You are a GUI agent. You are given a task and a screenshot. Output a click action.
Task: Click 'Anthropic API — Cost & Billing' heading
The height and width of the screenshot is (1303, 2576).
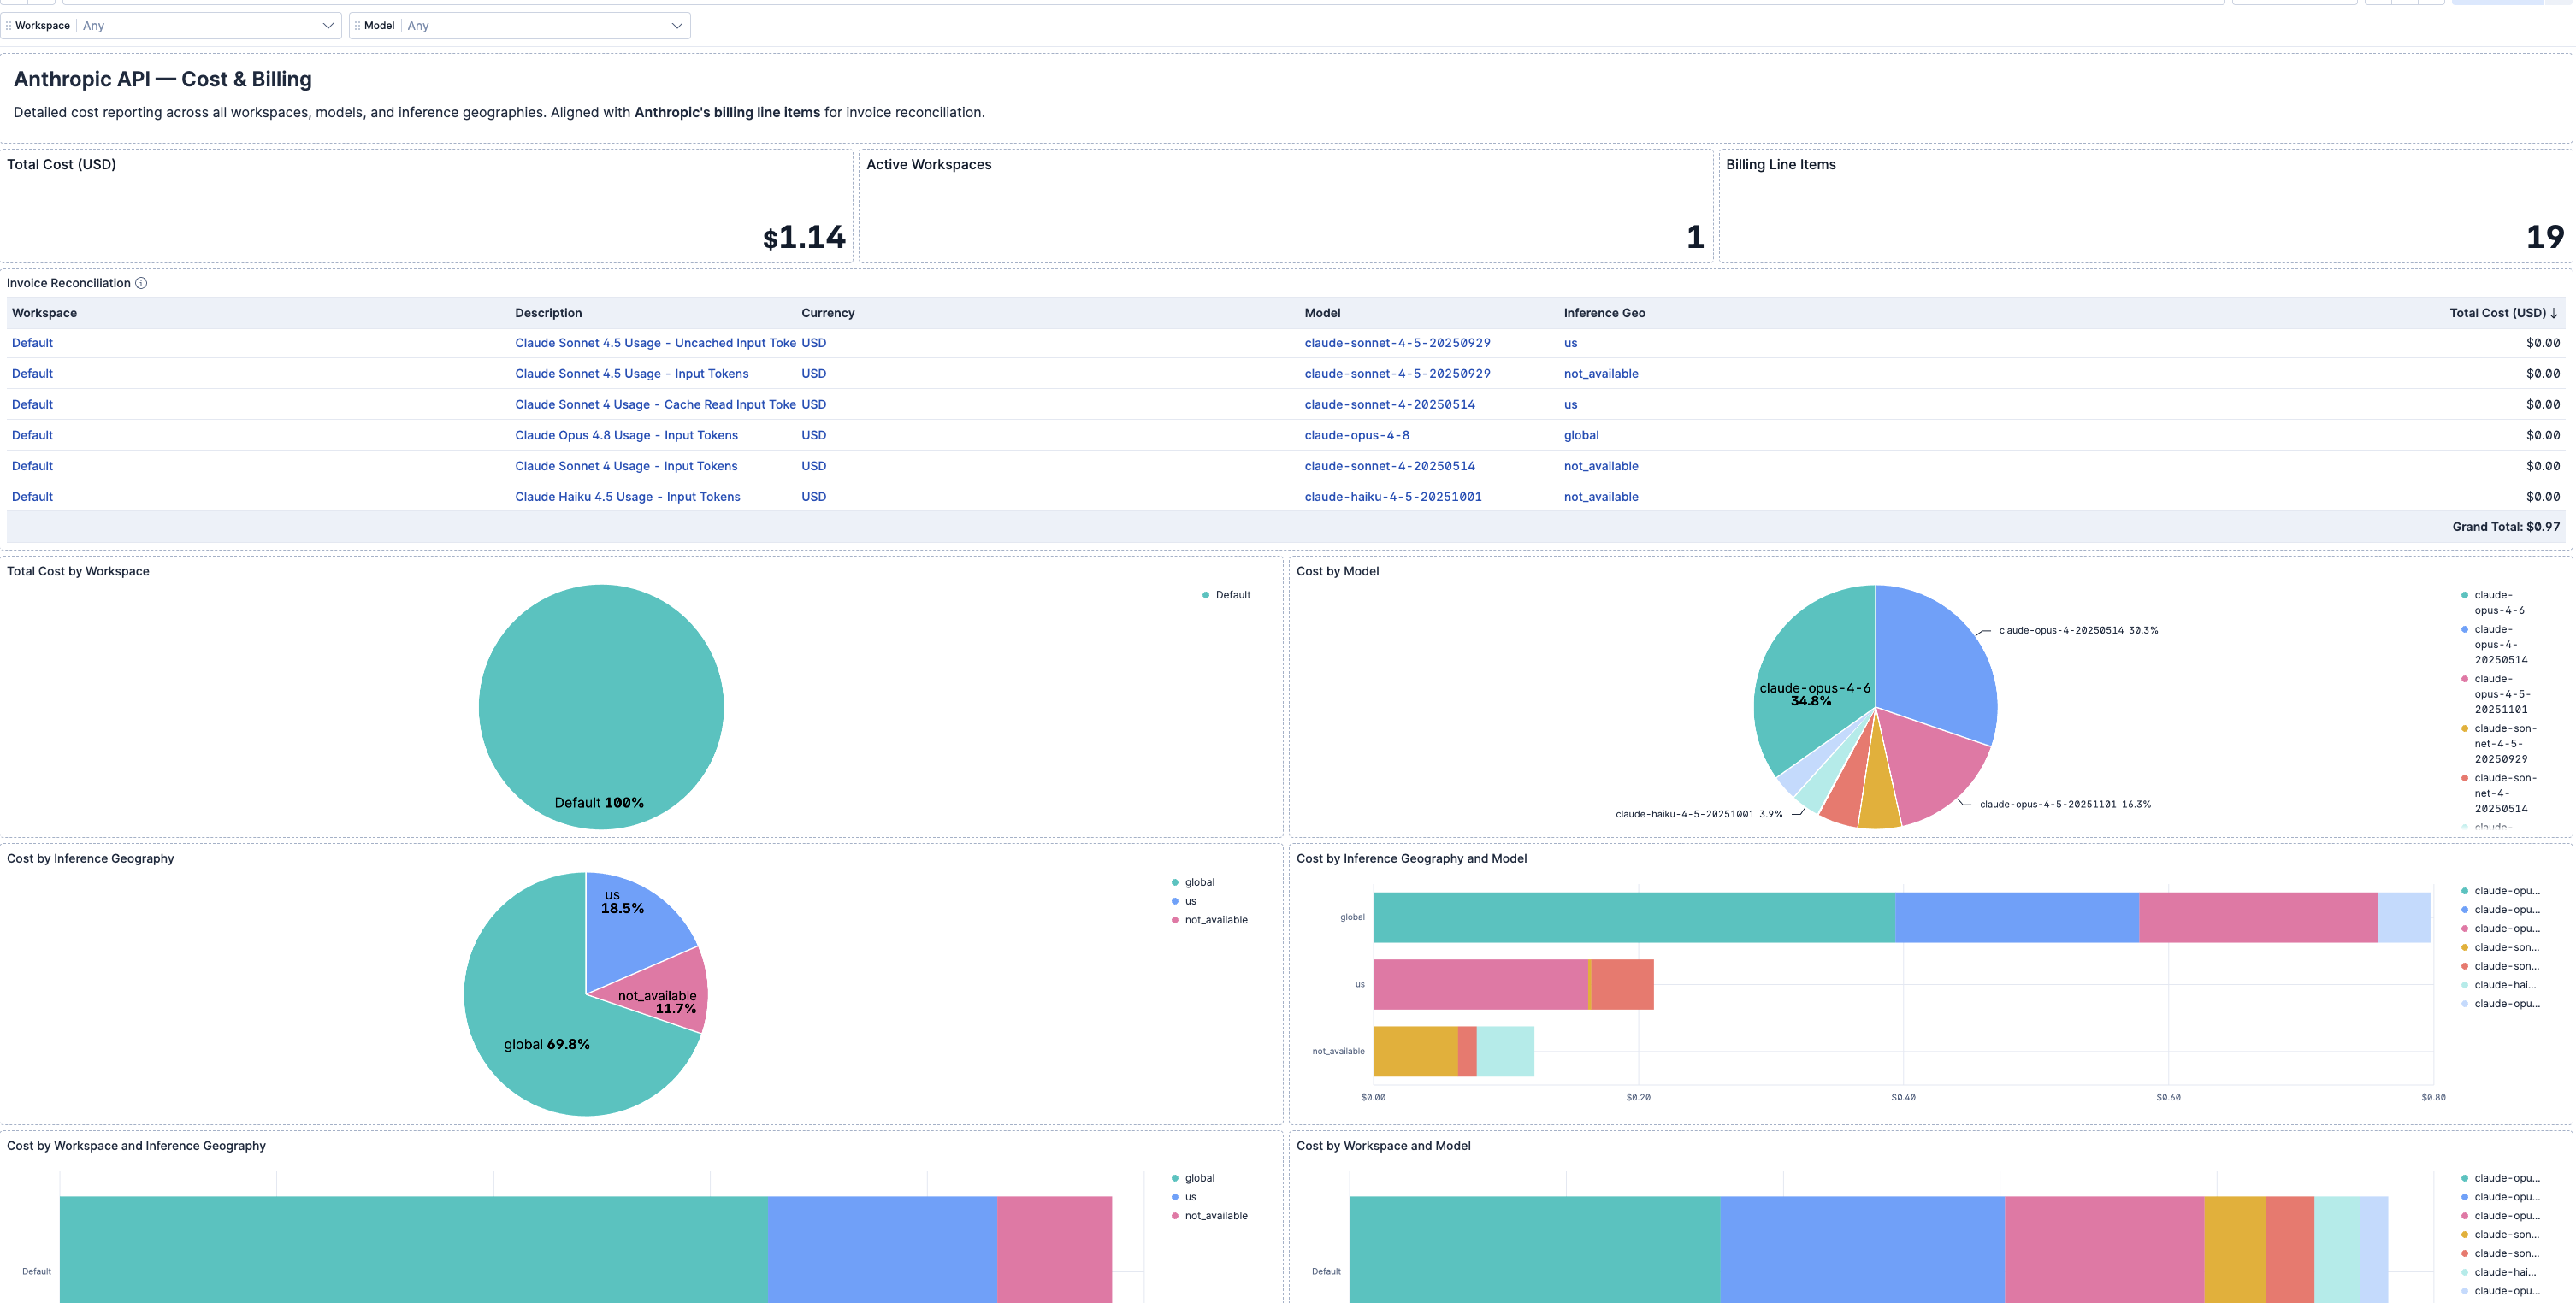click(x=162, y=79)
